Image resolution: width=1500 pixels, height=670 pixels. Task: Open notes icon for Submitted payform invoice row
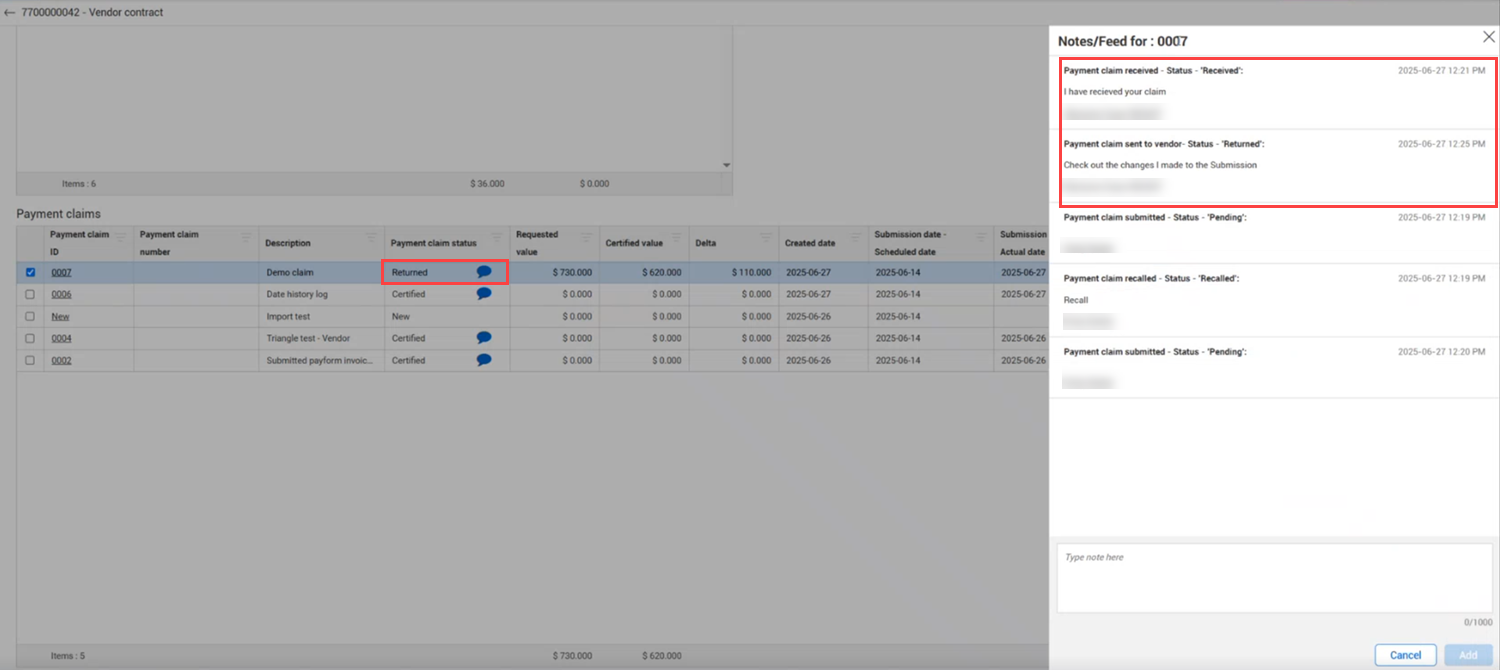(x=484, y=360)
